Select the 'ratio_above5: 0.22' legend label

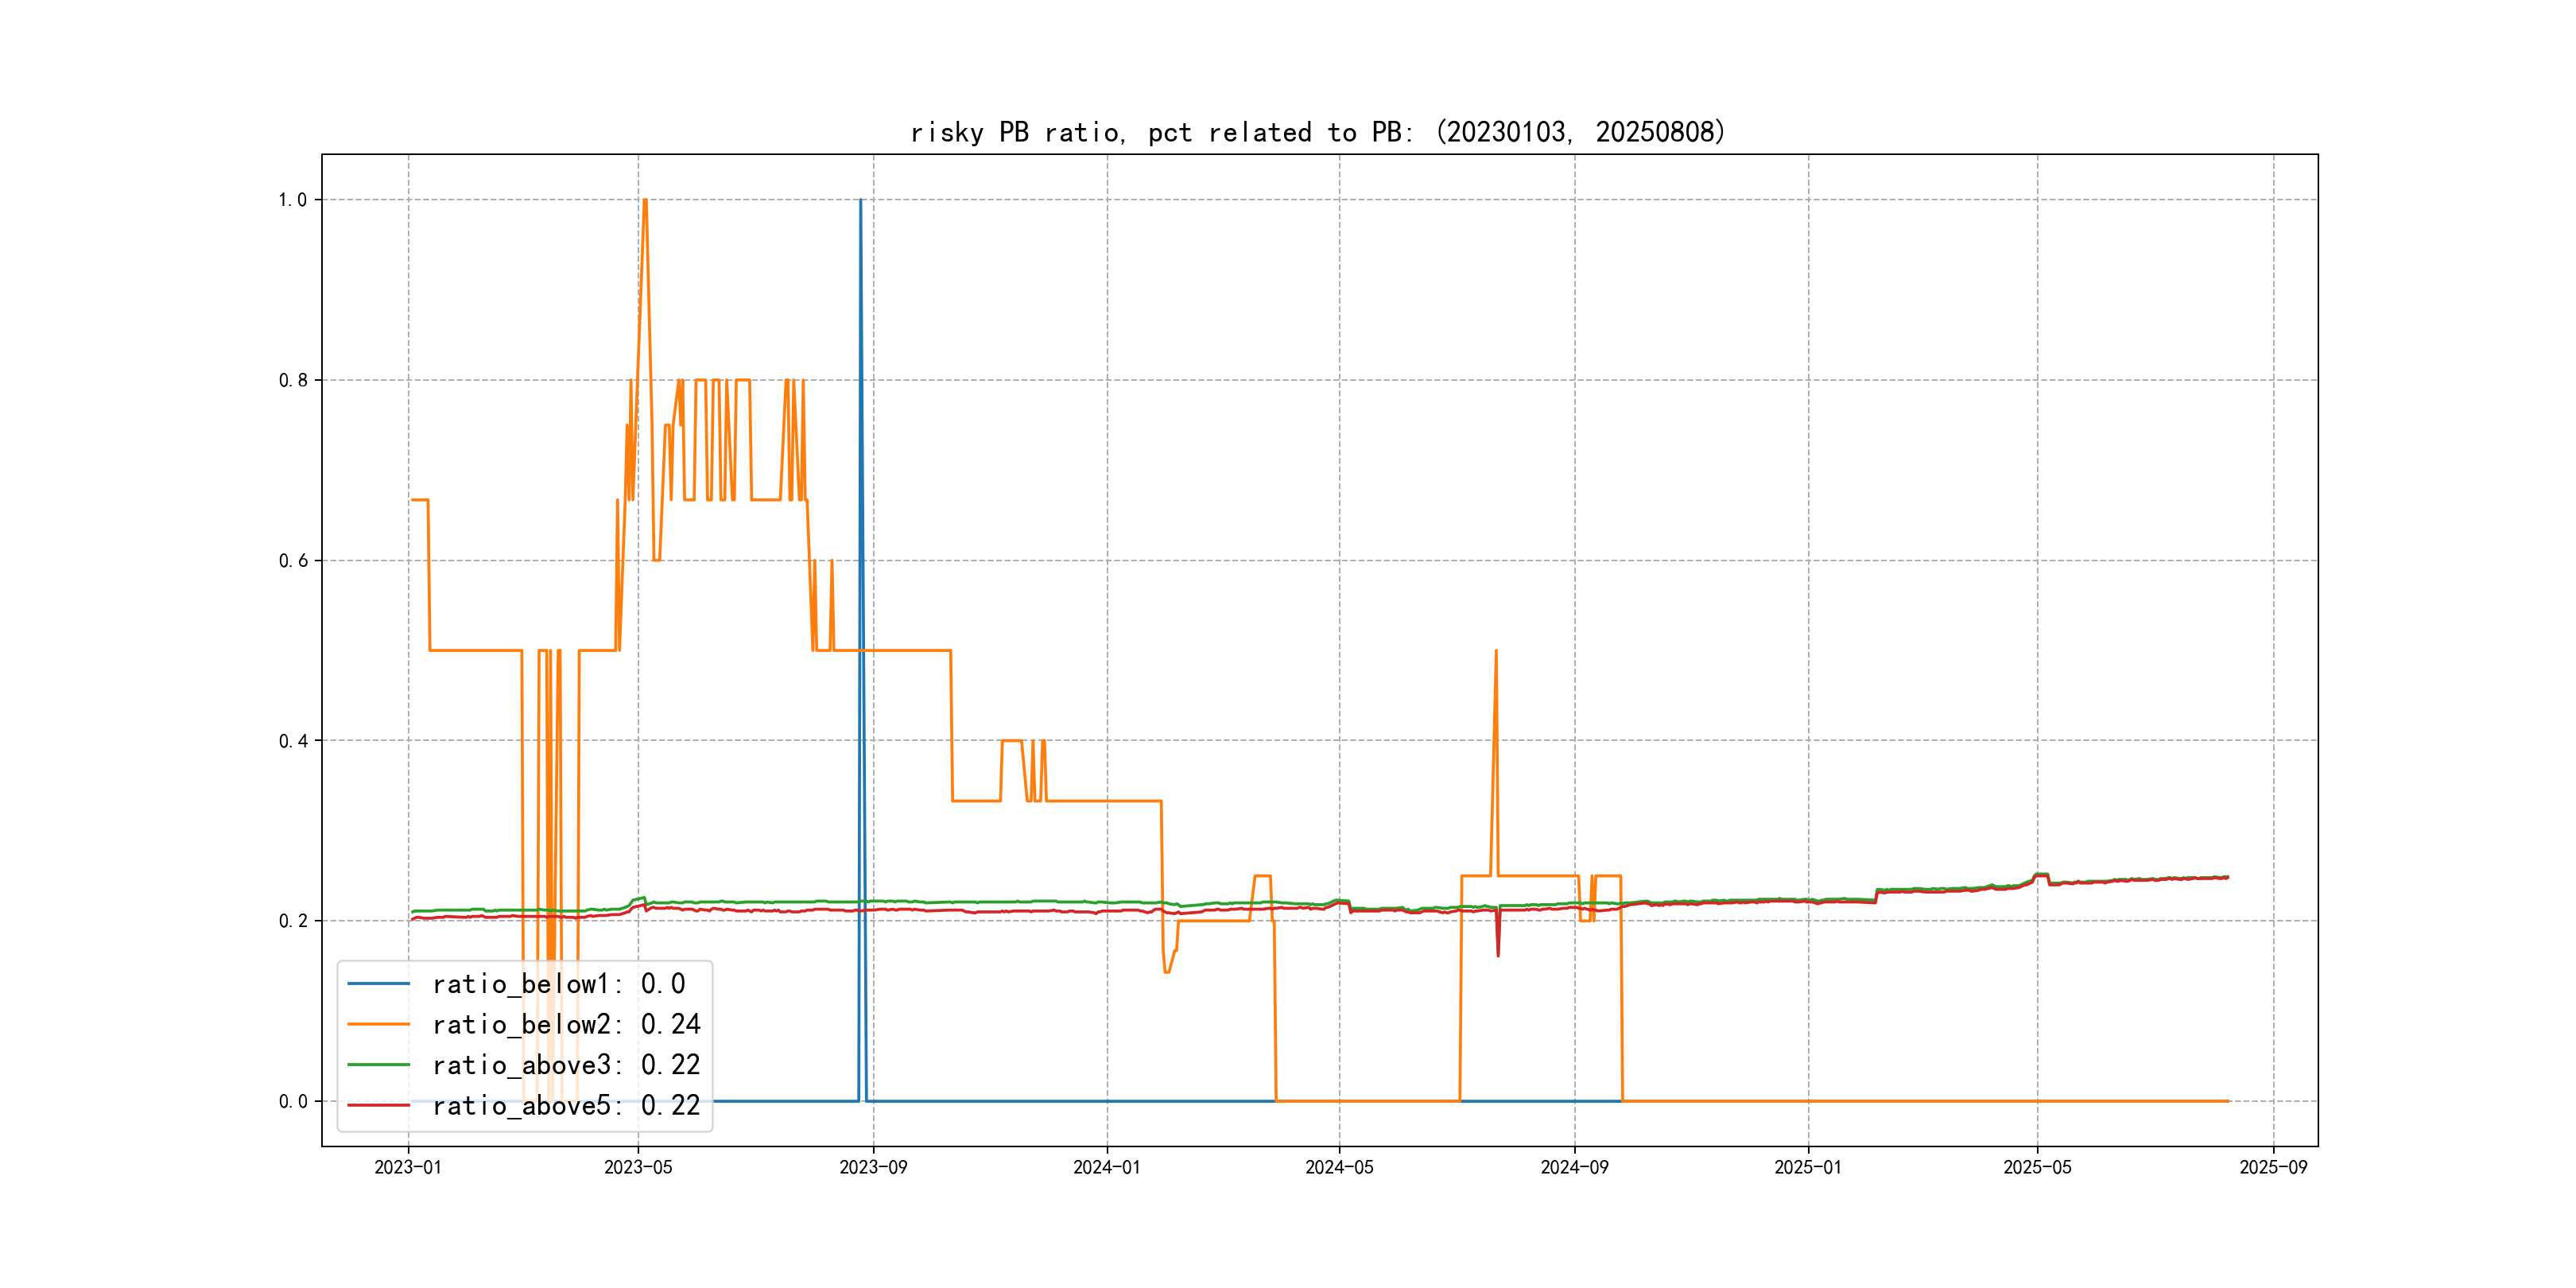click(566, 1105)
